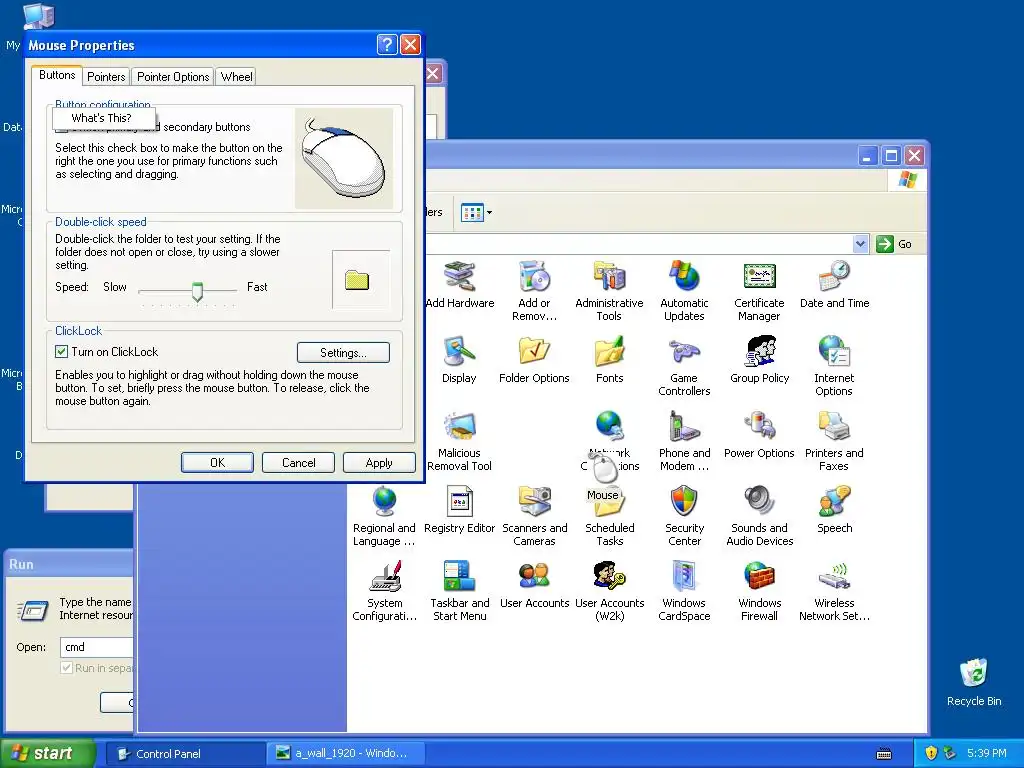Switch to the Pointer Options tab

point(173,76)
